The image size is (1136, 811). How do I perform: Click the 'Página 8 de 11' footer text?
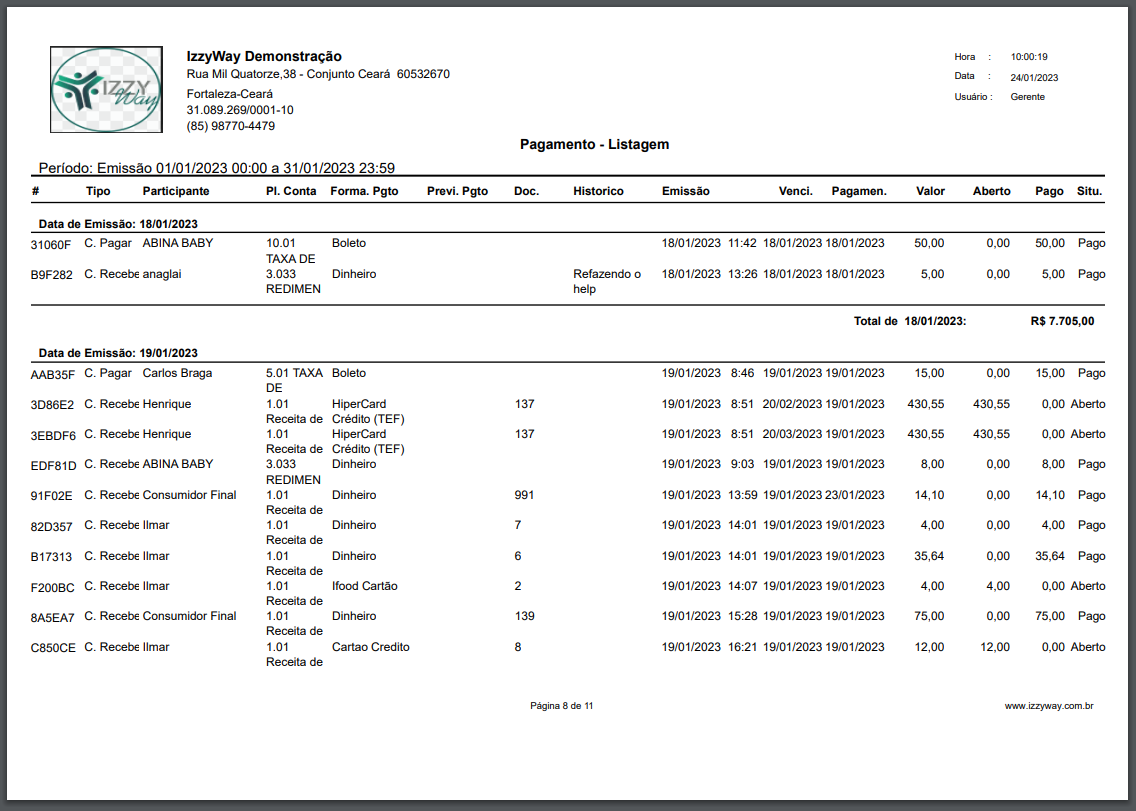(x=561, y=705)
